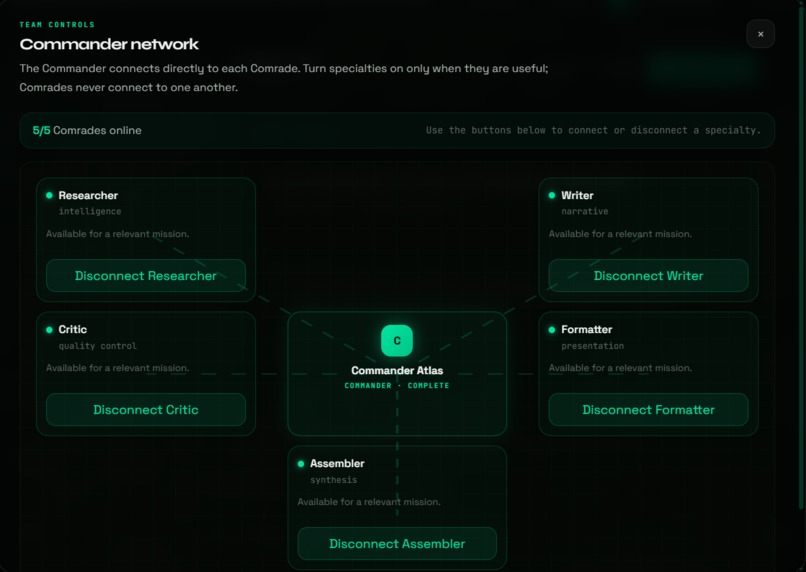Click the 'TEAM CONTROLS' label

click(x=57, y=25)
